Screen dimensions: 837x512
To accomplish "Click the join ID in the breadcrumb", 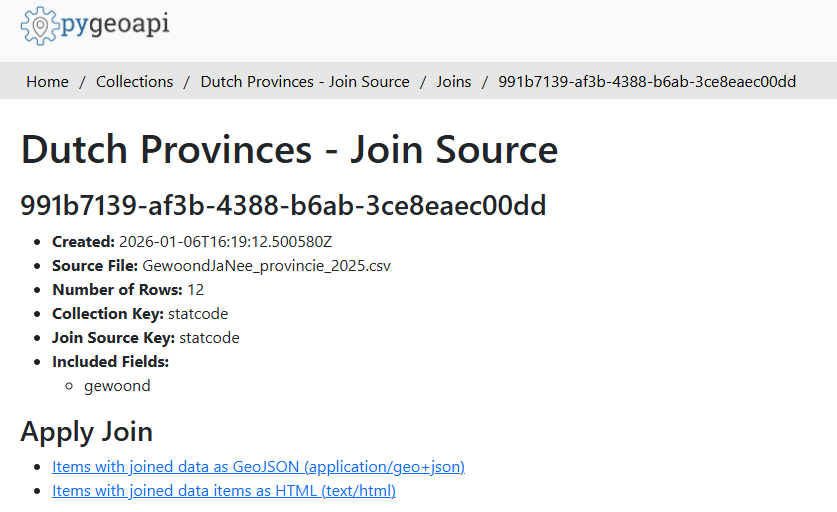I will (x=647, y=82).
